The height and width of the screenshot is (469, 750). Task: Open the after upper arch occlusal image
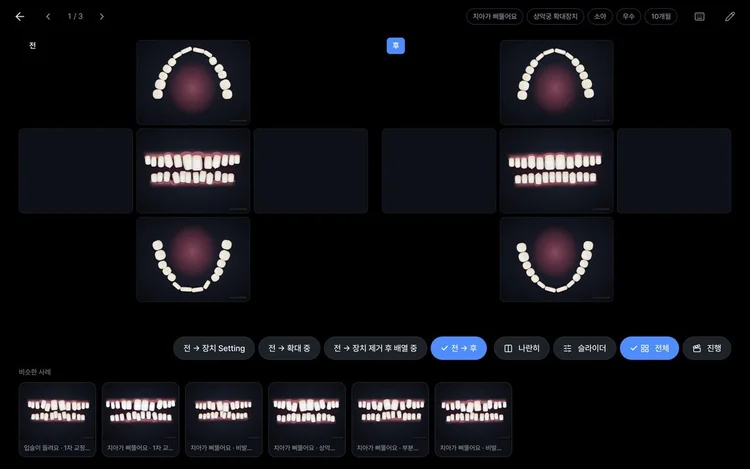[x=556, y=82]
